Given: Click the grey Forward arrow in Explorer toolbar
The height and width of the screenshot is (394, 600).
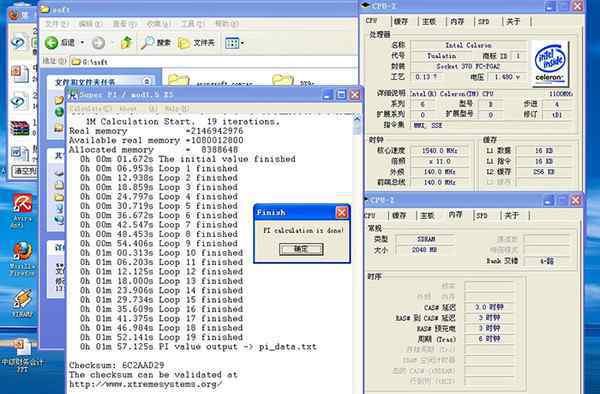Looking at the screenshot, I should tap(98, 43).
